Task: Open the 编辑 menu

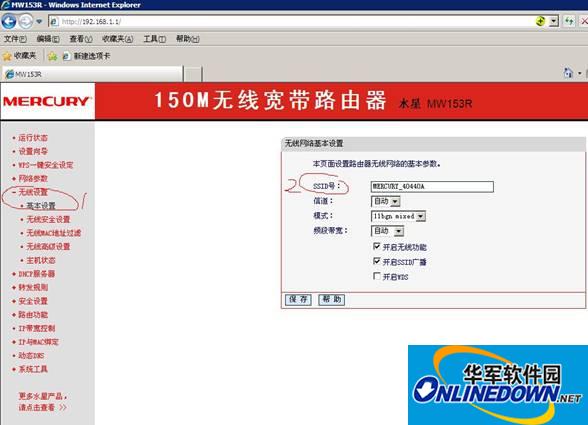Action: (x=48, y=39)
